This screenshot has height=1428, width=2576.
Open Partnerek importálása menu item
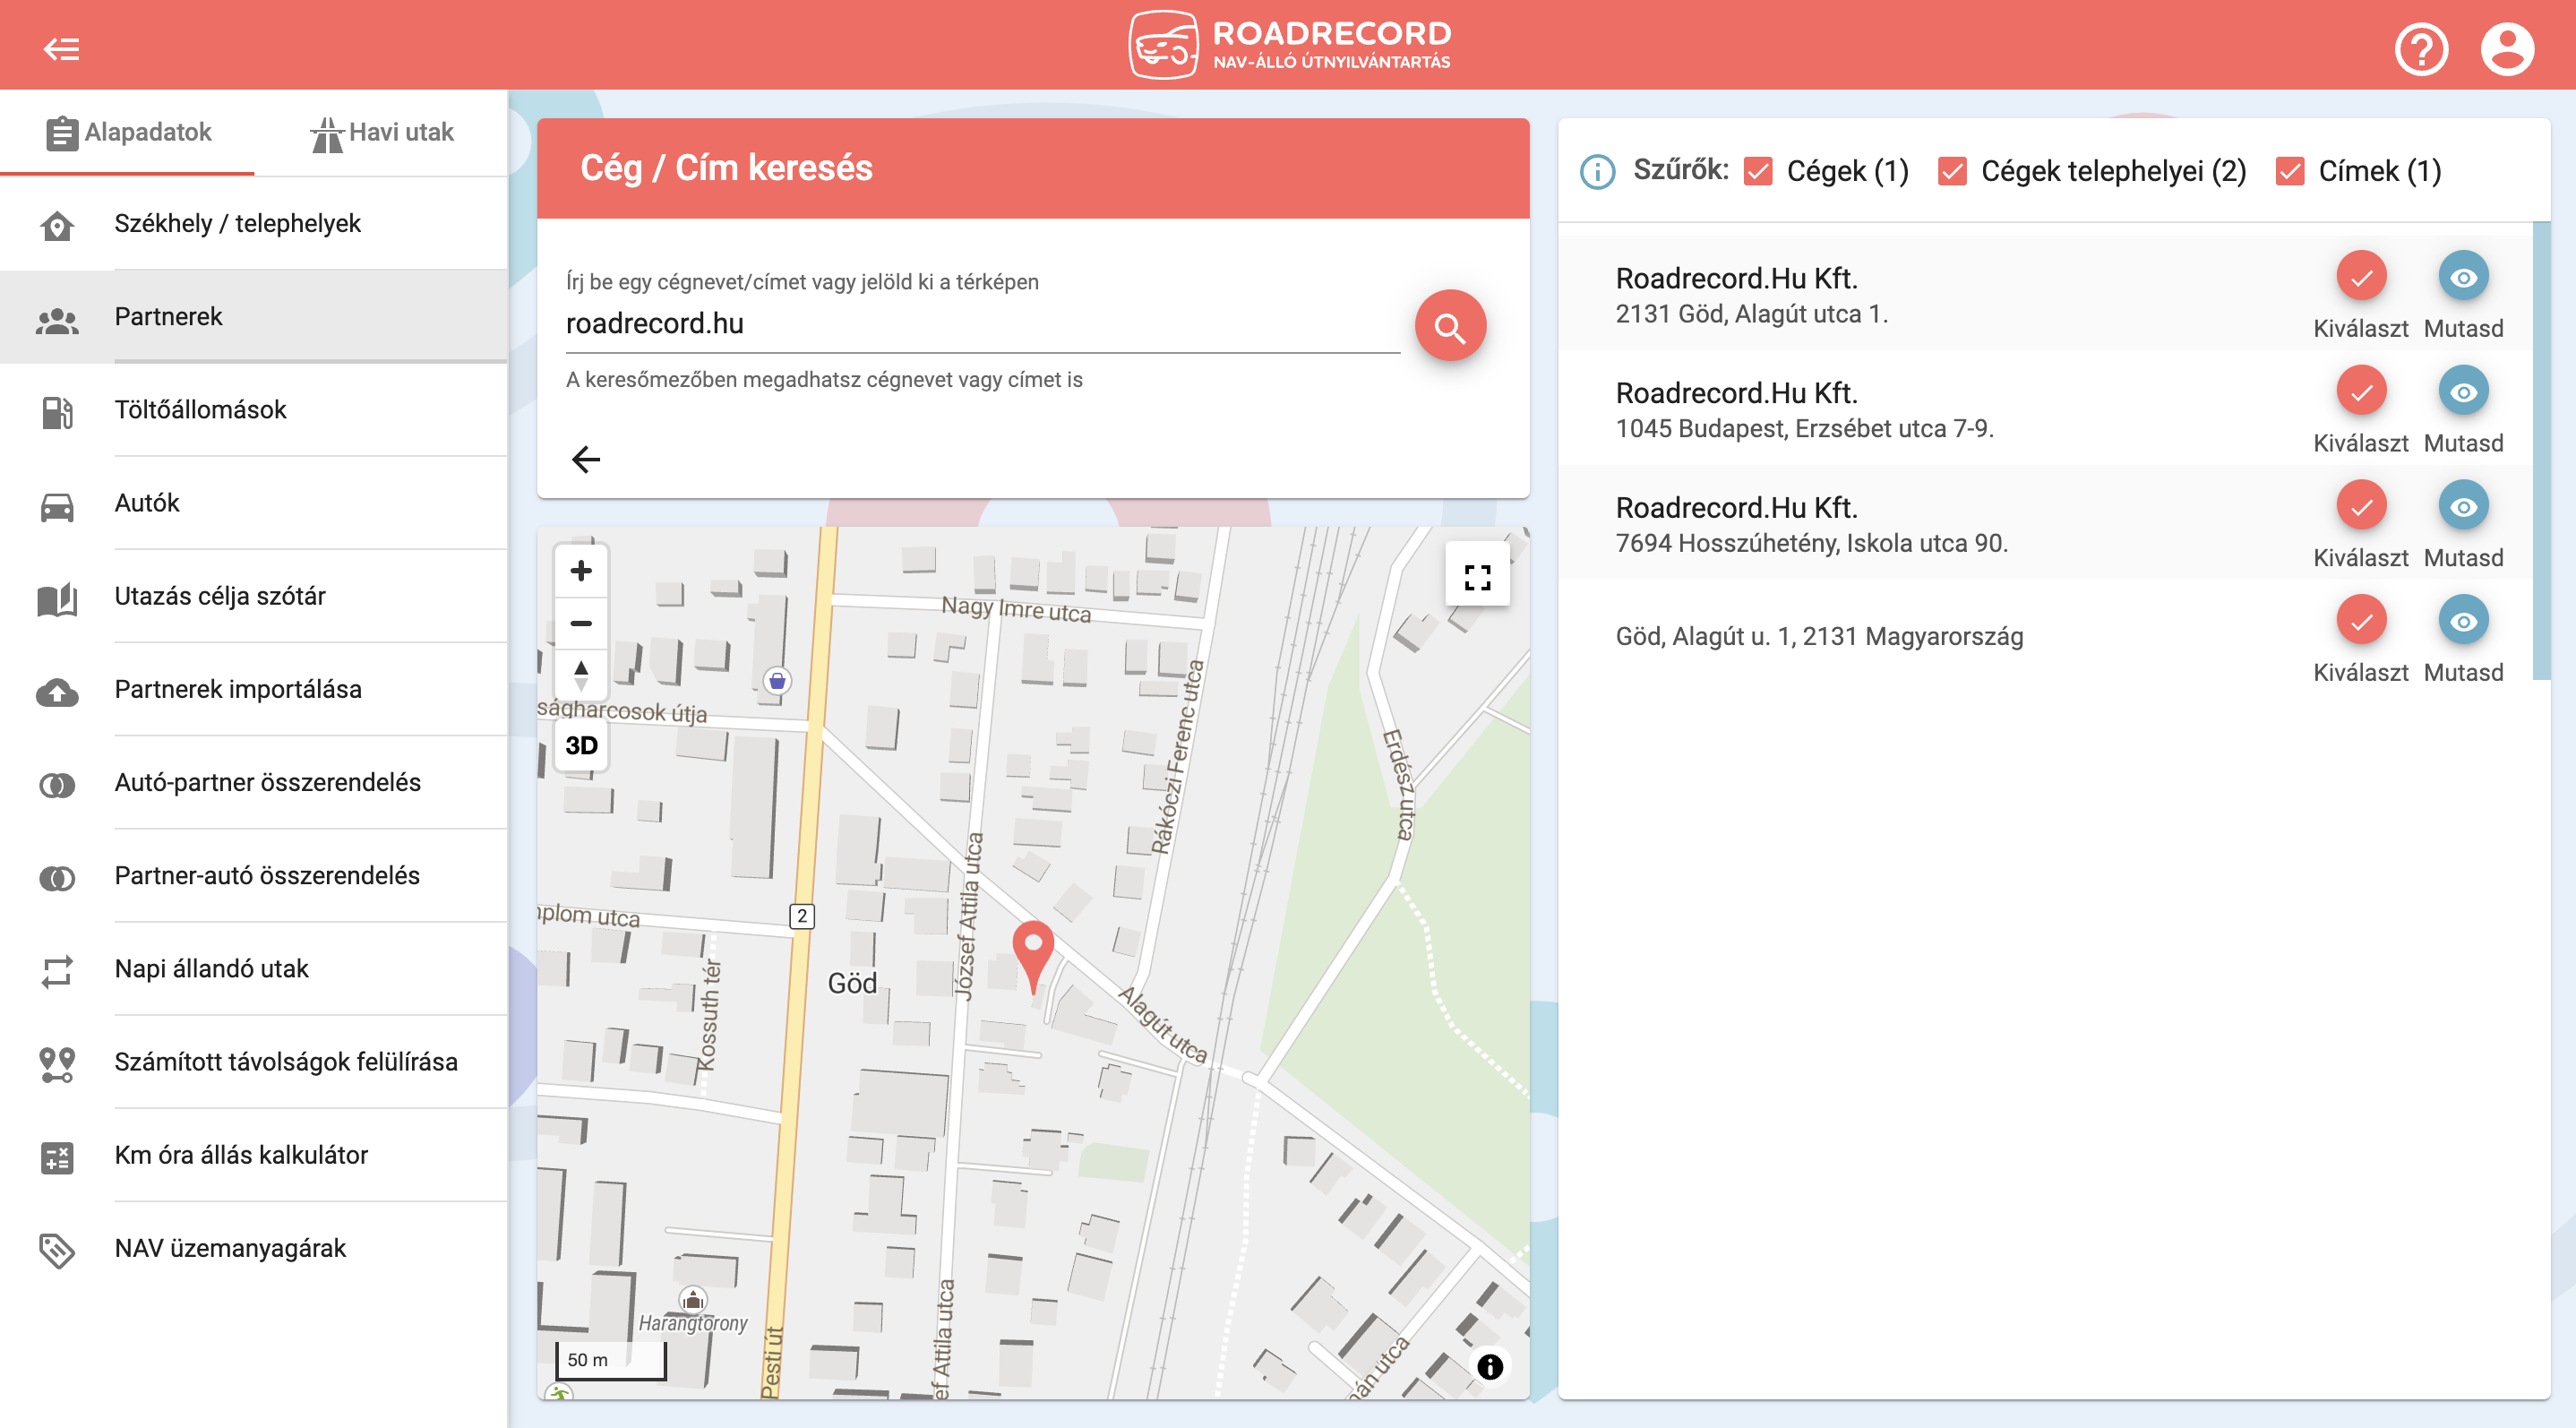click(x=254, y=689)
